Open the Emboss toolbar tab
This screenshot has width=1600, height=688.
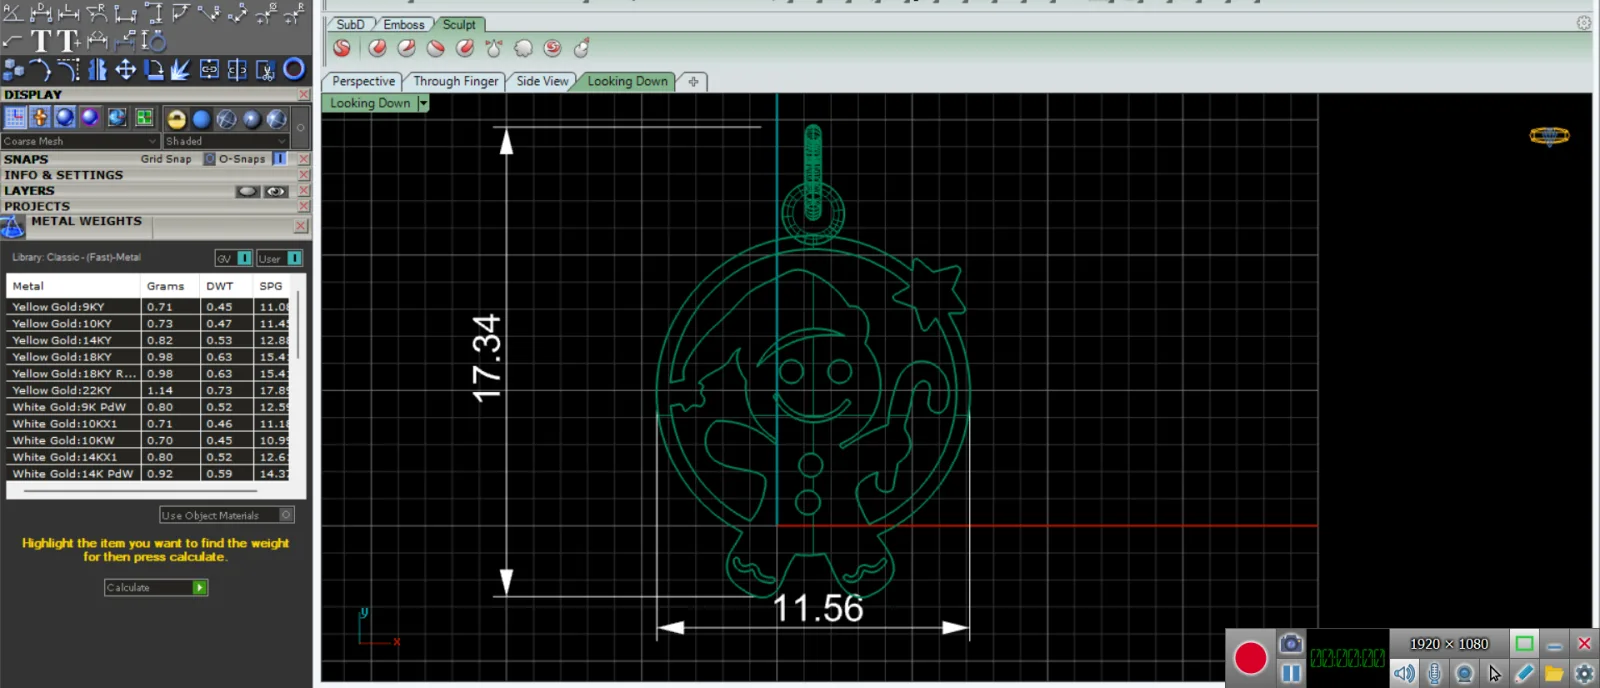[404, 24]
